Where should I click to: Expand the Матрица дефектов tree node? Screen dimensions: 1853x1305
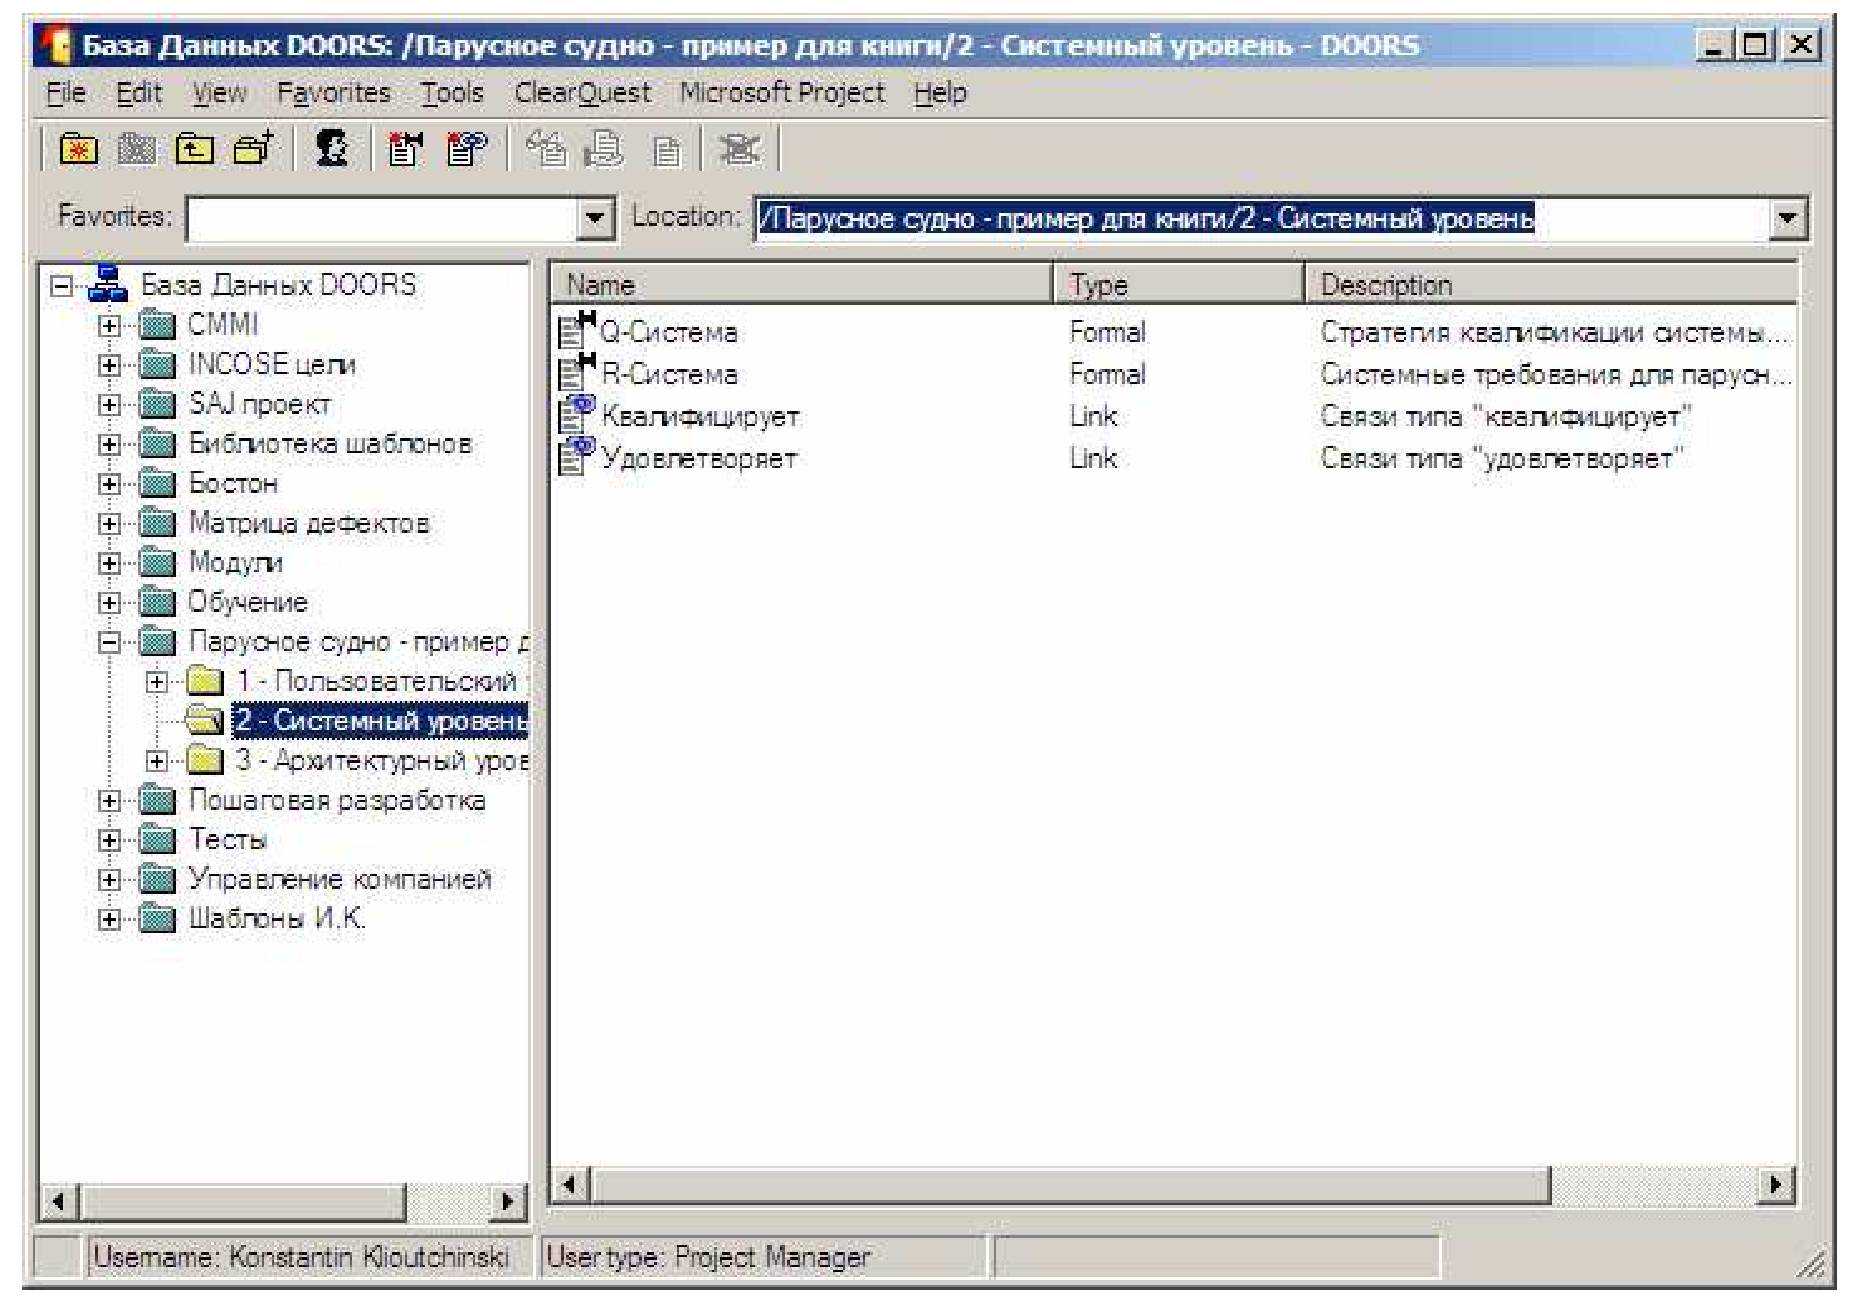[x=109, y=524]
